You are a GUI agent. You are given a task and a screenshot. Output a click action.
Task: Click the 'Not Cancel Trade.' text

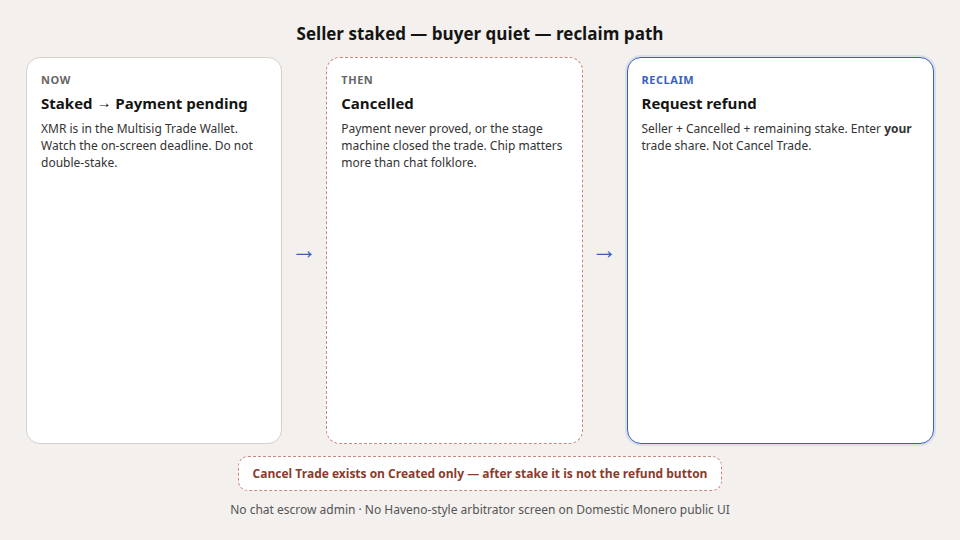click(x=762, y=146)
